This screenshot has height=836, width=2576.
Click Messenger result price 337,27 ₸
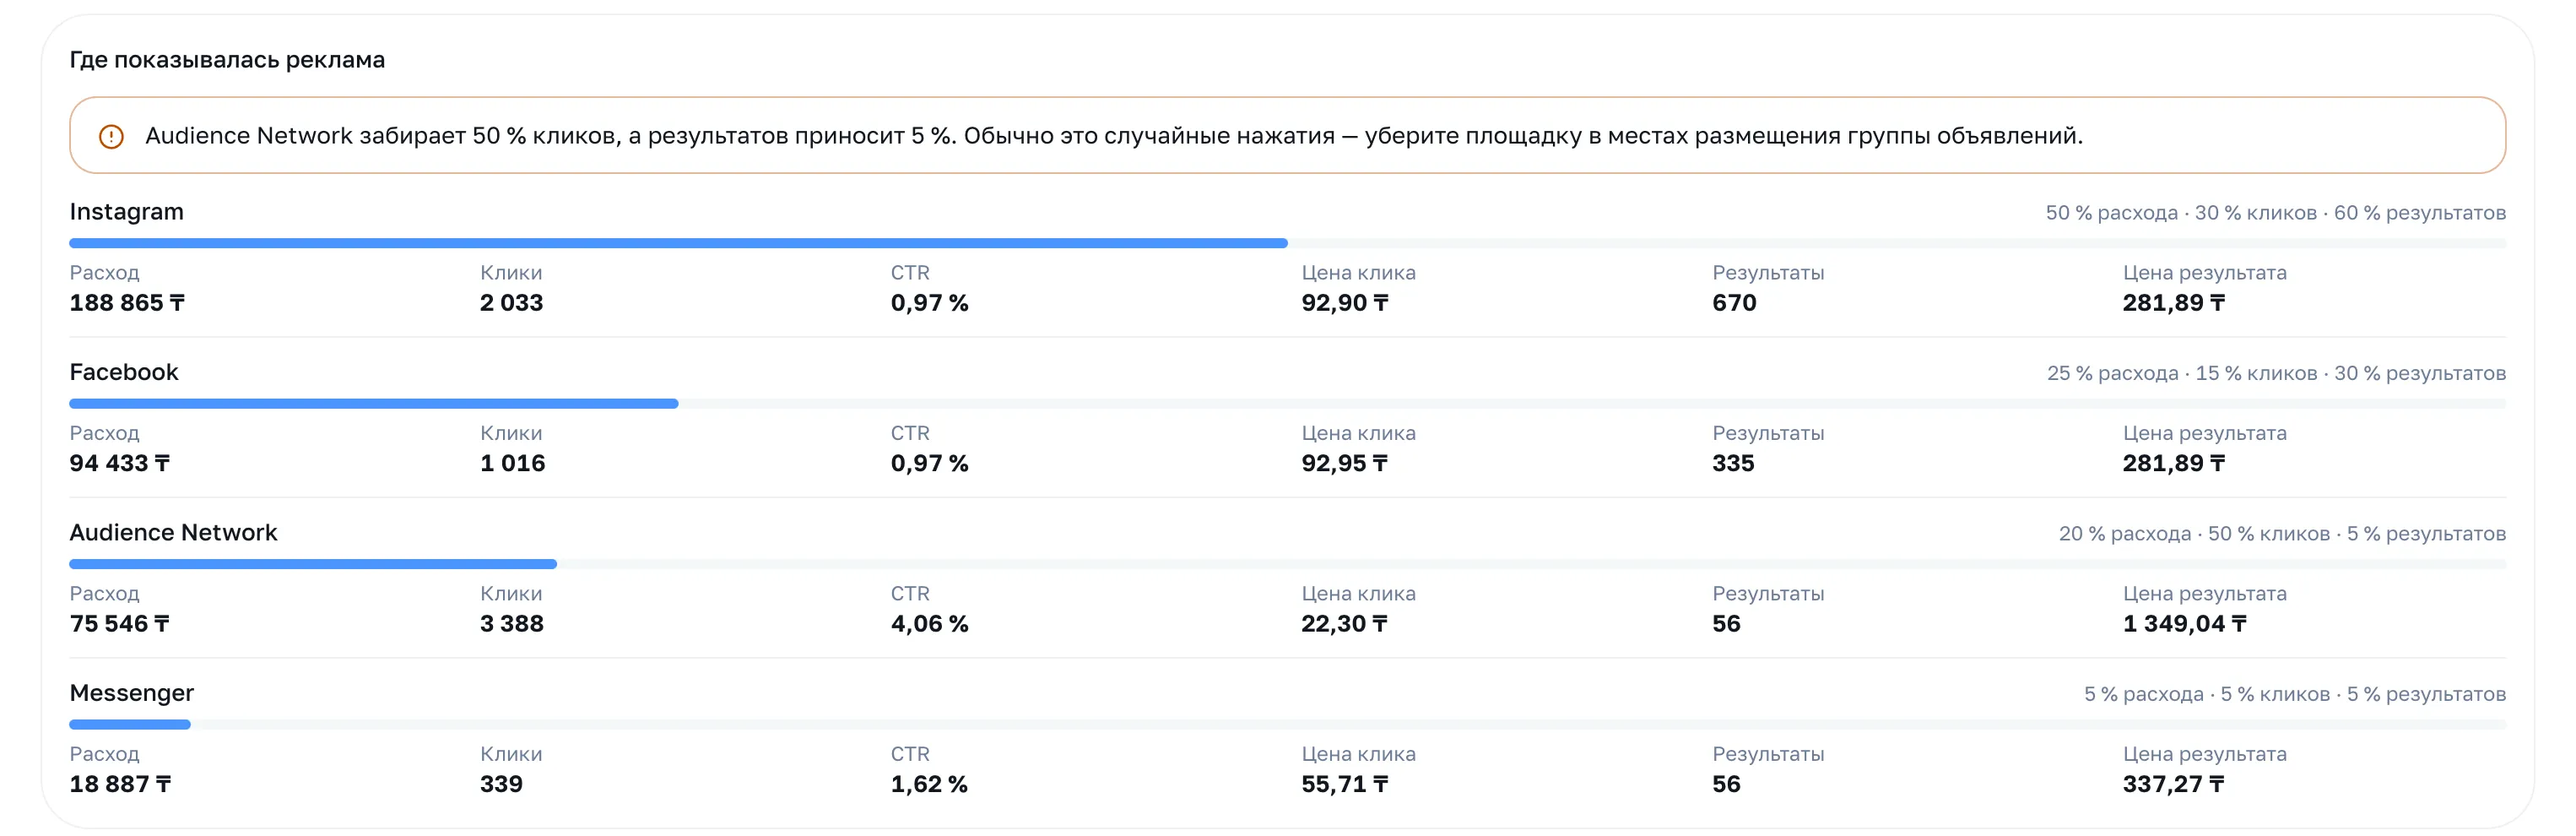pos(2174,784)
